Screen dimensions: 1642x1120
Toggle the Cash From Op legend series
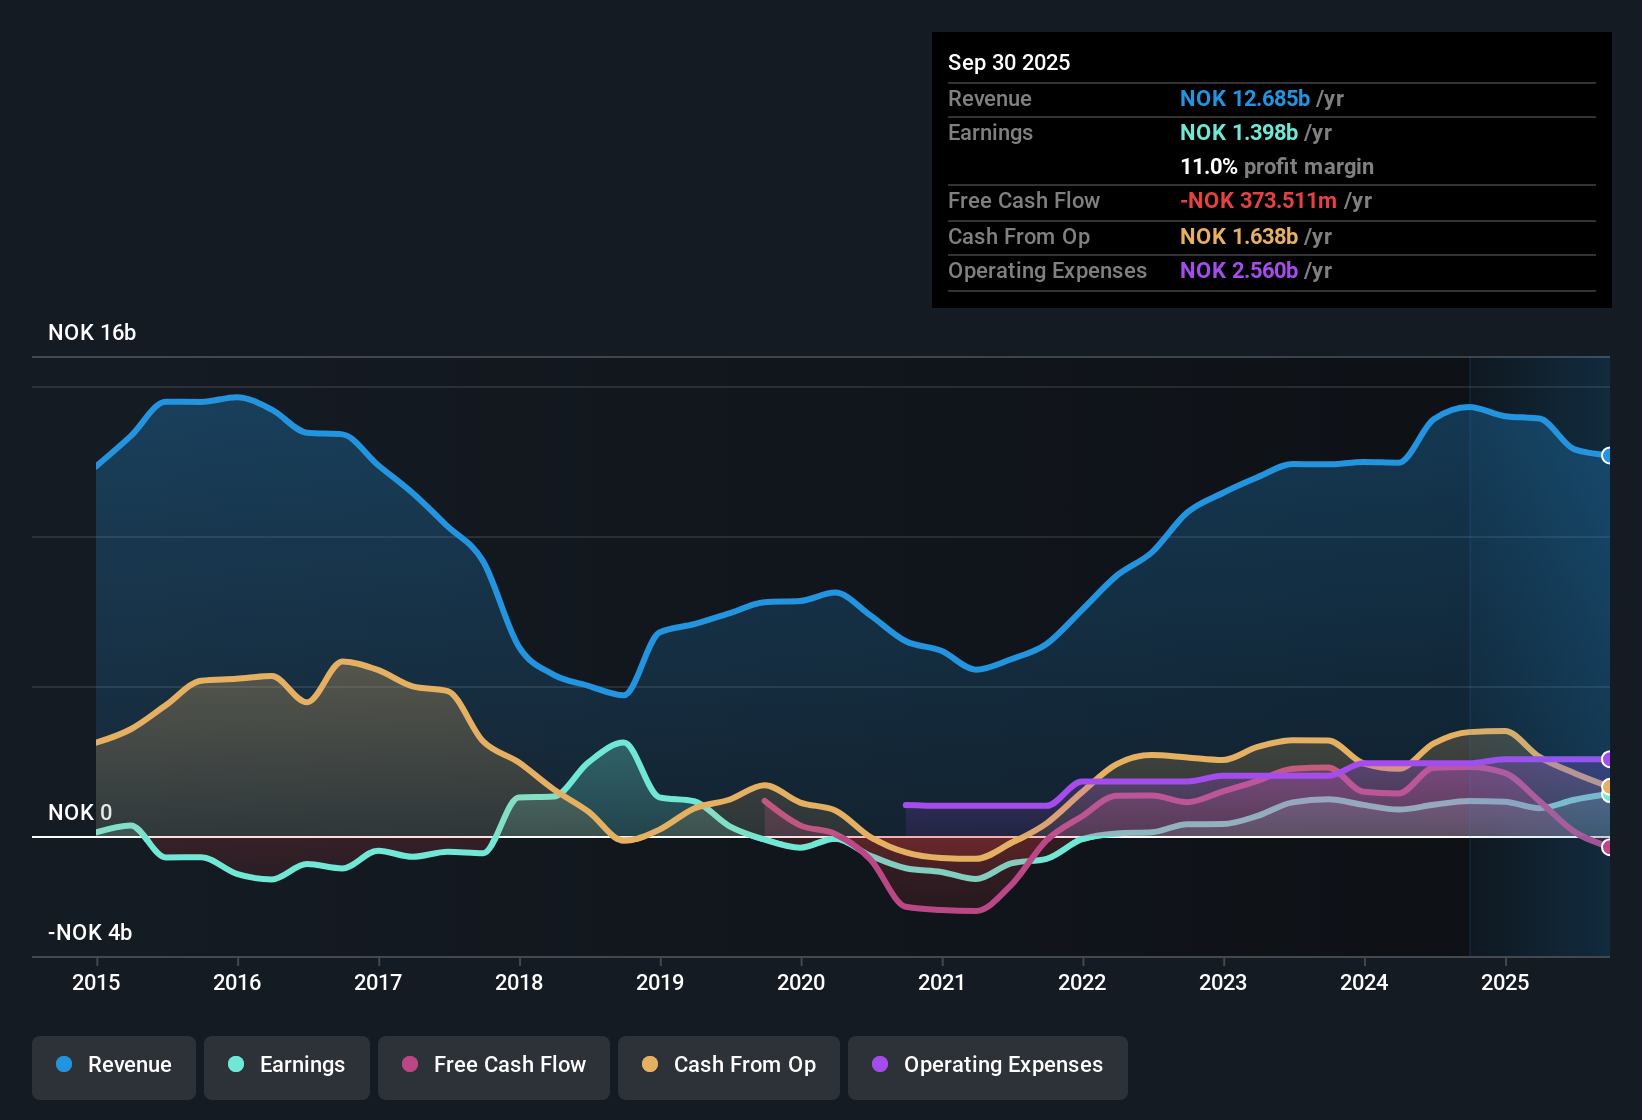[x=729, y=1067]
